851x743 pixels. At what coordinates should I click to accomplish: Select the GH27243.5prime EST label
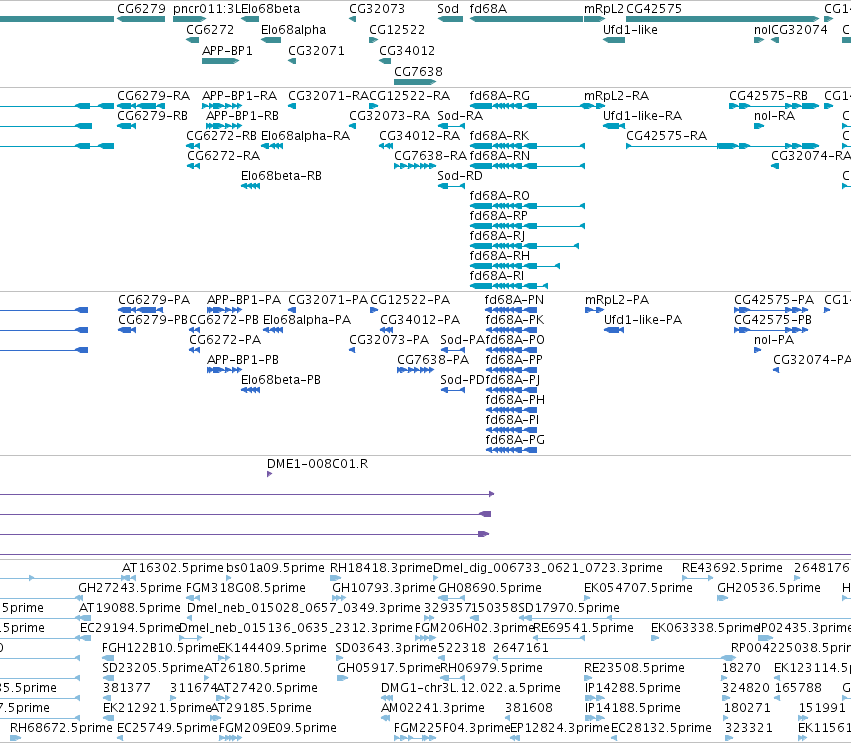(x=130, y=588)
